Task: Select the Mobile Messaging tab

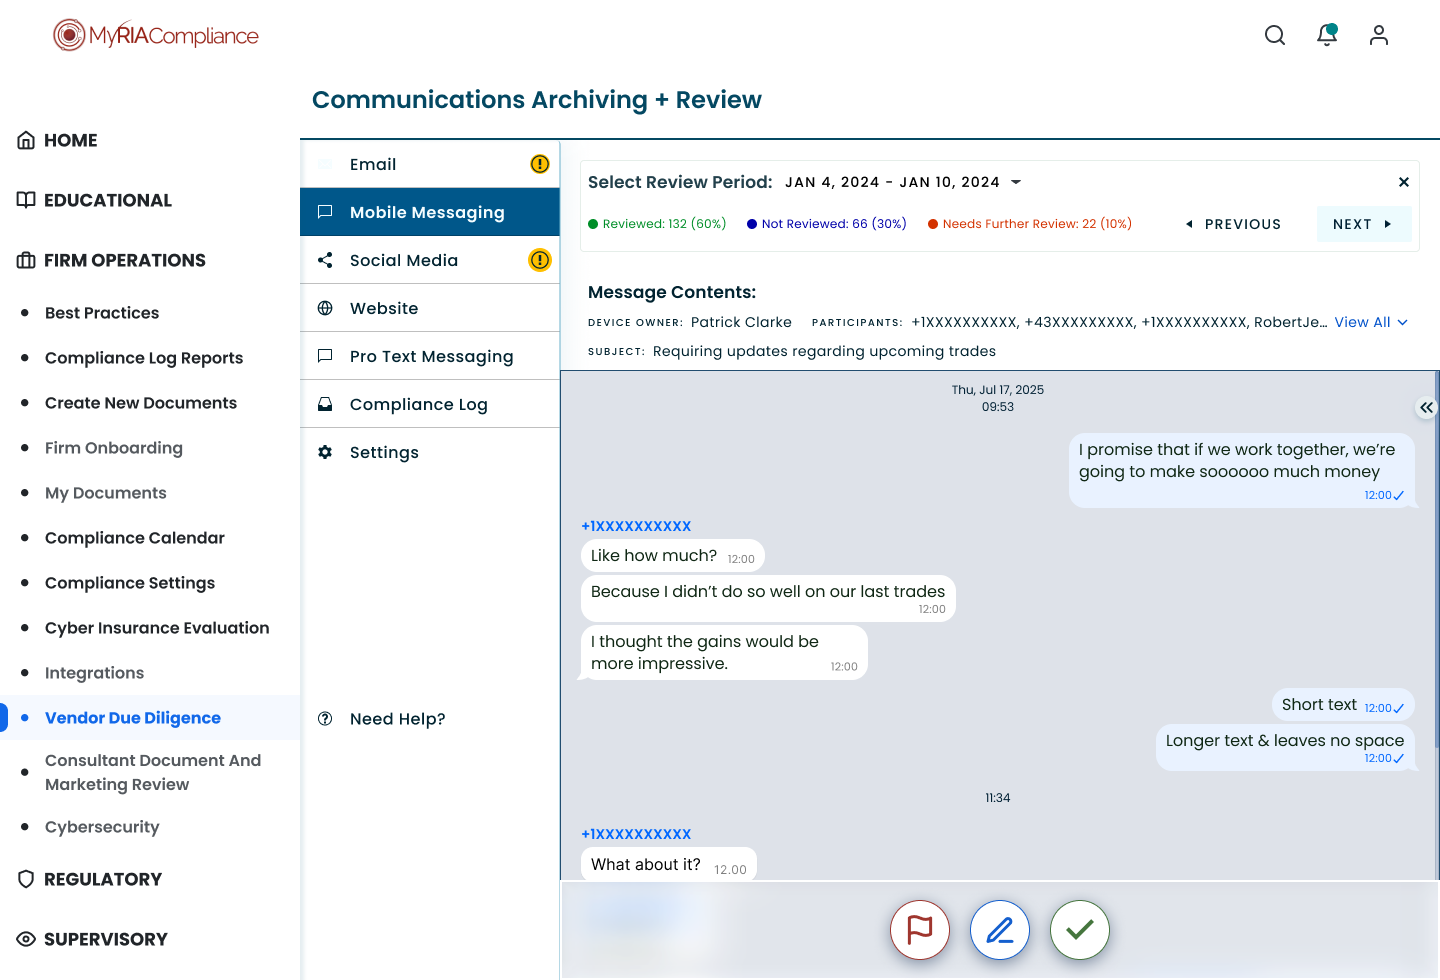Action: (x=430, y=212)
